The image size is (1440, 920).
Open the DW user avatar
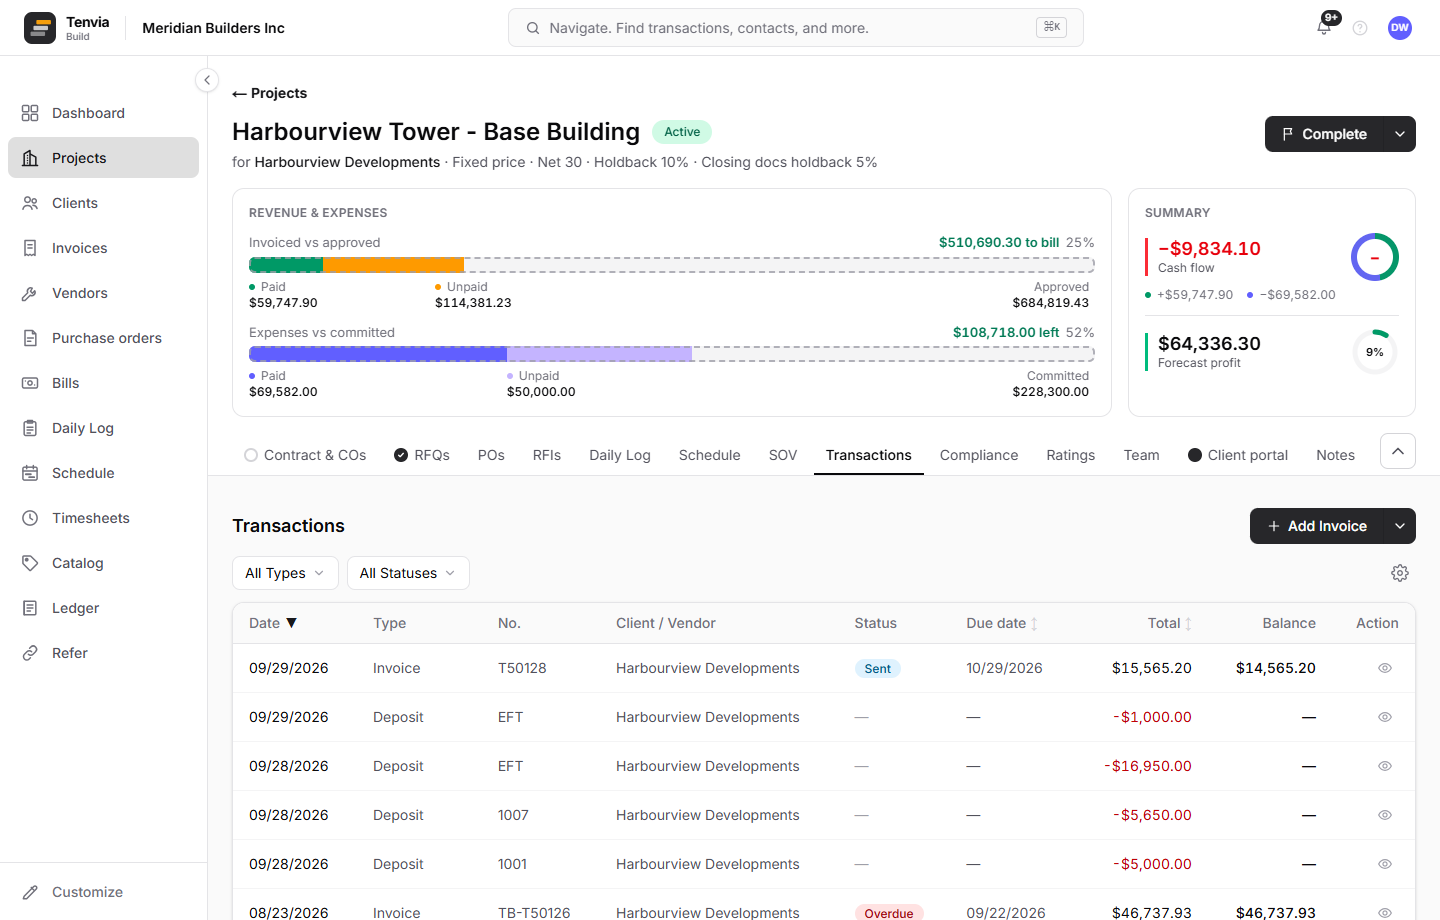pos(1400,28)
